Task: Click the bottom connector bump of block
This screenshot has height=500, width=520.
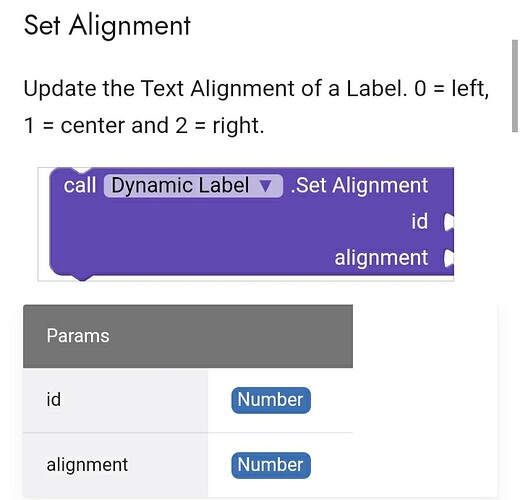Action: coord(82,277)
